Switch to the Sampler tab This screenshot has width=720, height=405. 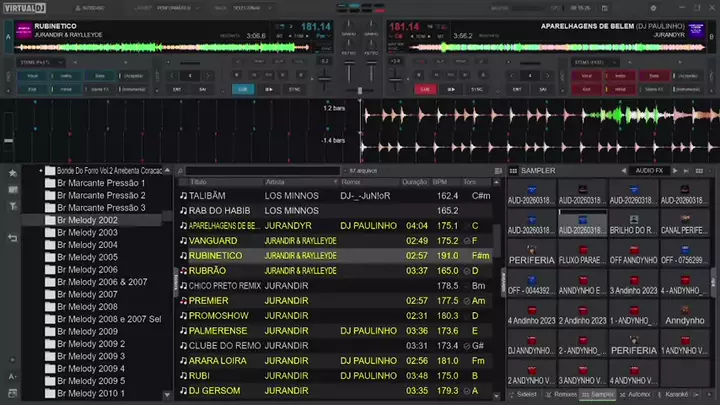coord(598,394)
